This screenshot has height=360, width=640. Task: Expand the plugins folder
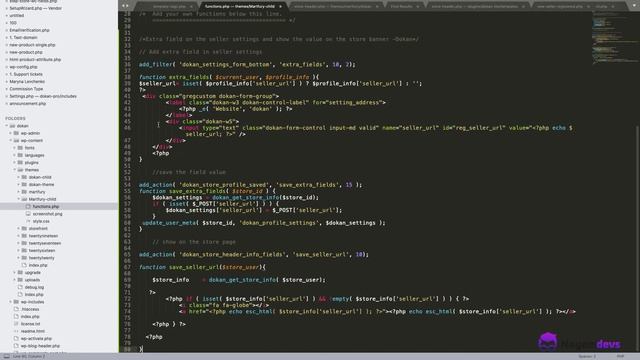click(x=15, y=162)
